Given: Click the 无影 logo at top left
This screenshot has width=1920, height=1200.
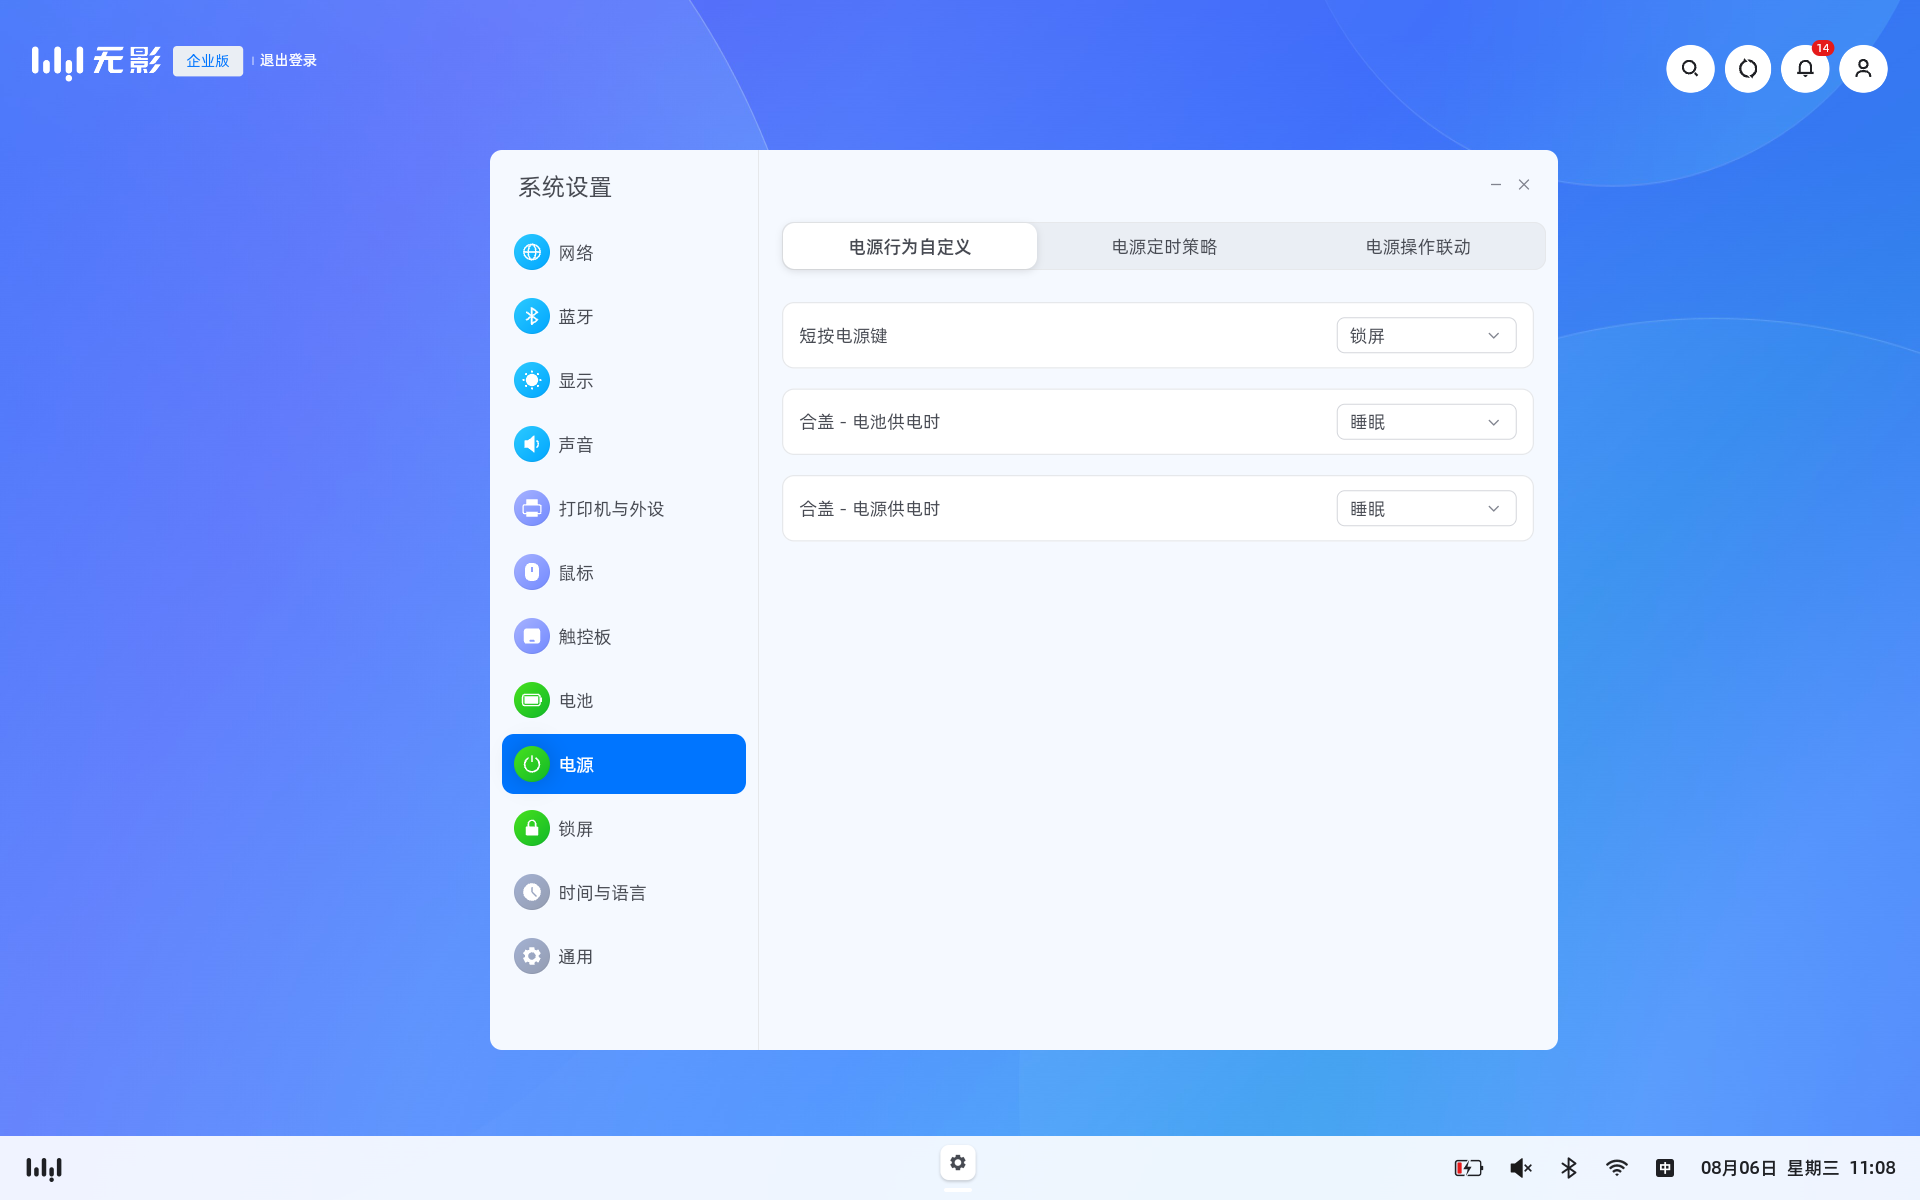Looking at the screenshot, I should [x=95, y=61].
